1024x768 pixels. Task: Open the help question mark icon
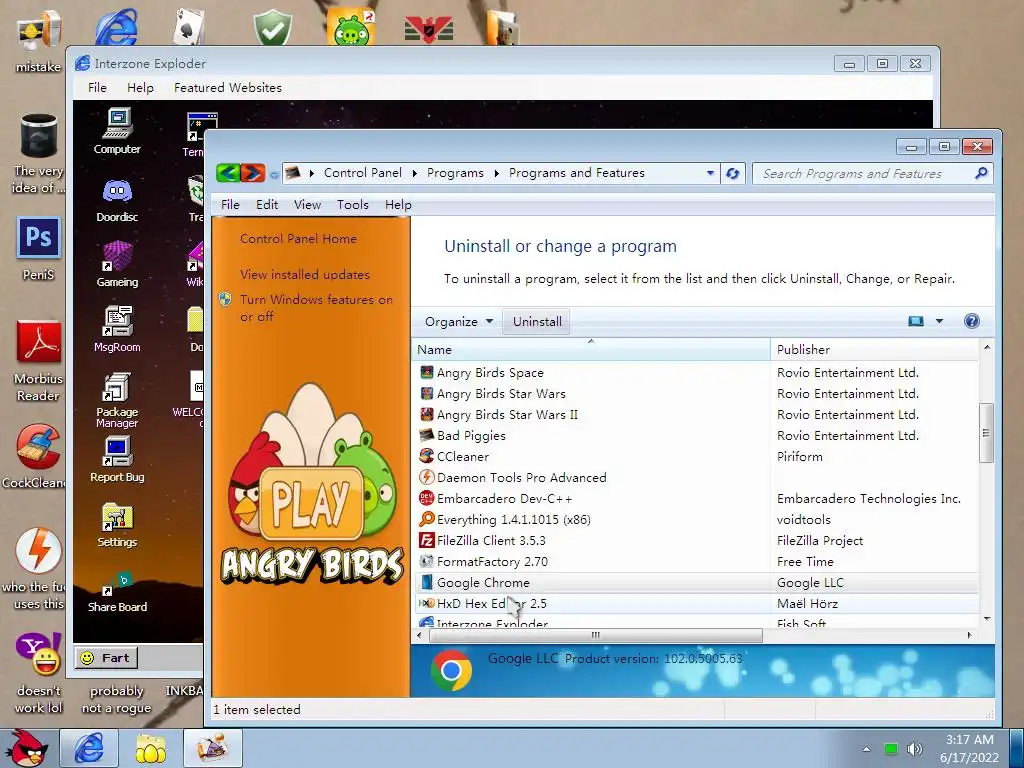(x=972, y=321)
